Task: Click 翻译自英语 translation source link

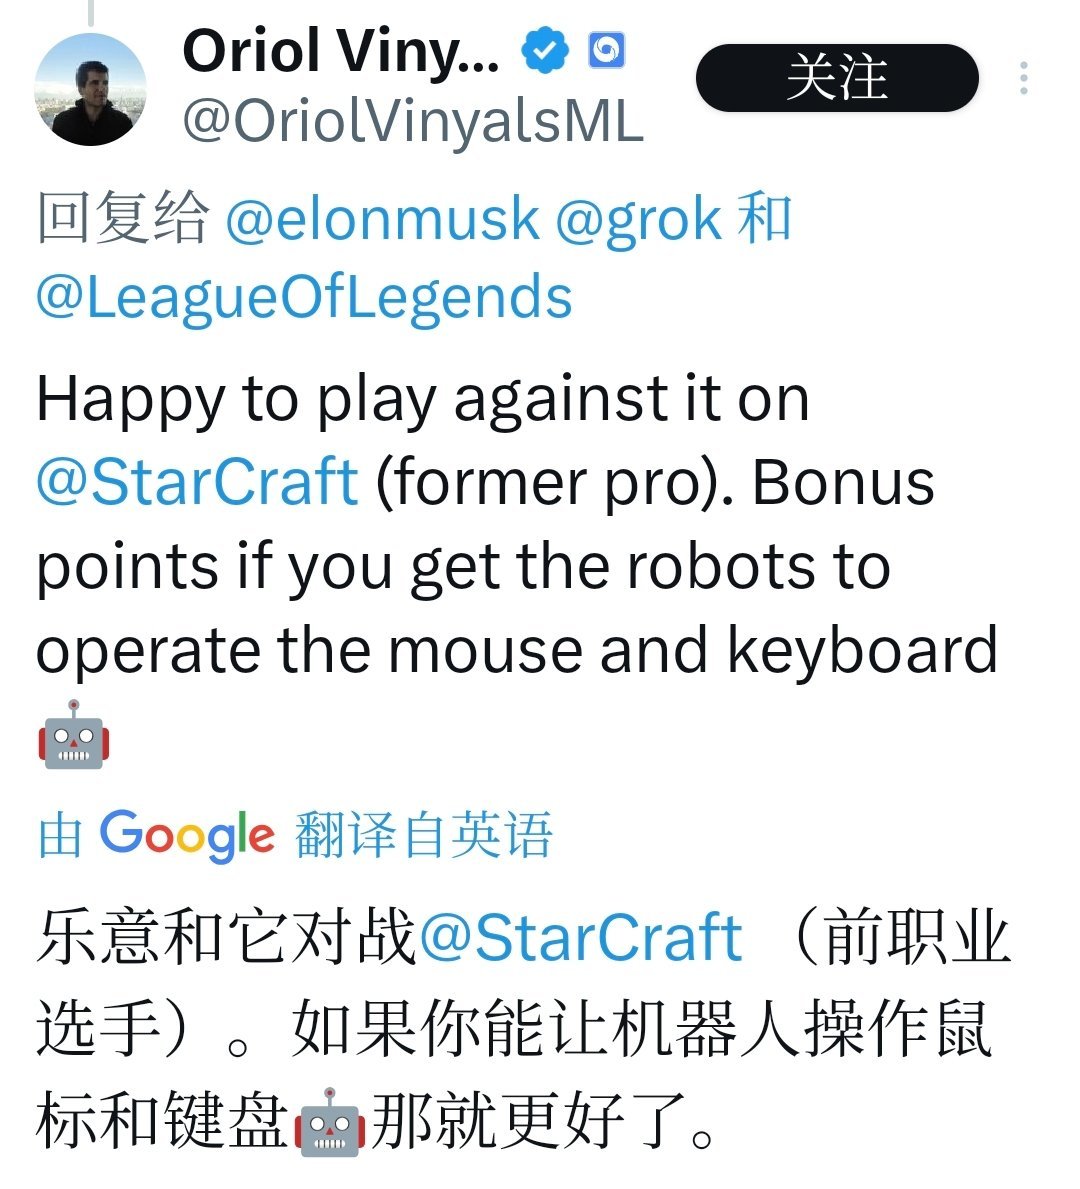Action: (423, 835)
